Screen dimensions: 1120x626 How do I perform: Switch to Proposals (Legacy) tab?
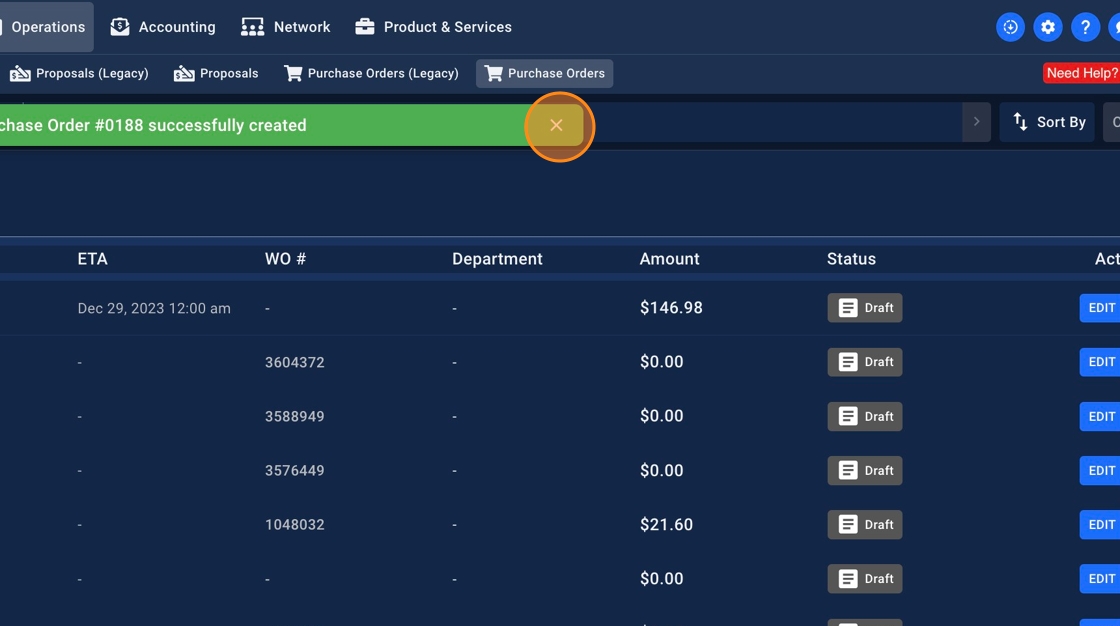coord(79,74)
